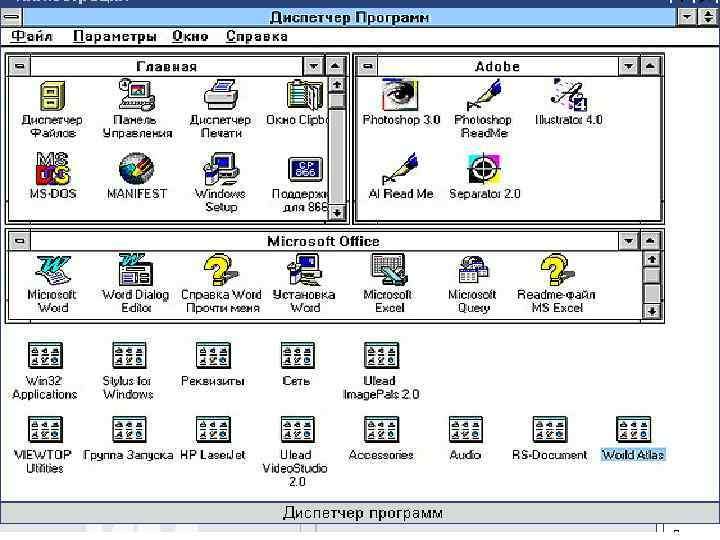The width and height of the screenshot is (720, 540).
Task: Click the Главная vertical scrollbar thumb
Action: click(337, 101)
